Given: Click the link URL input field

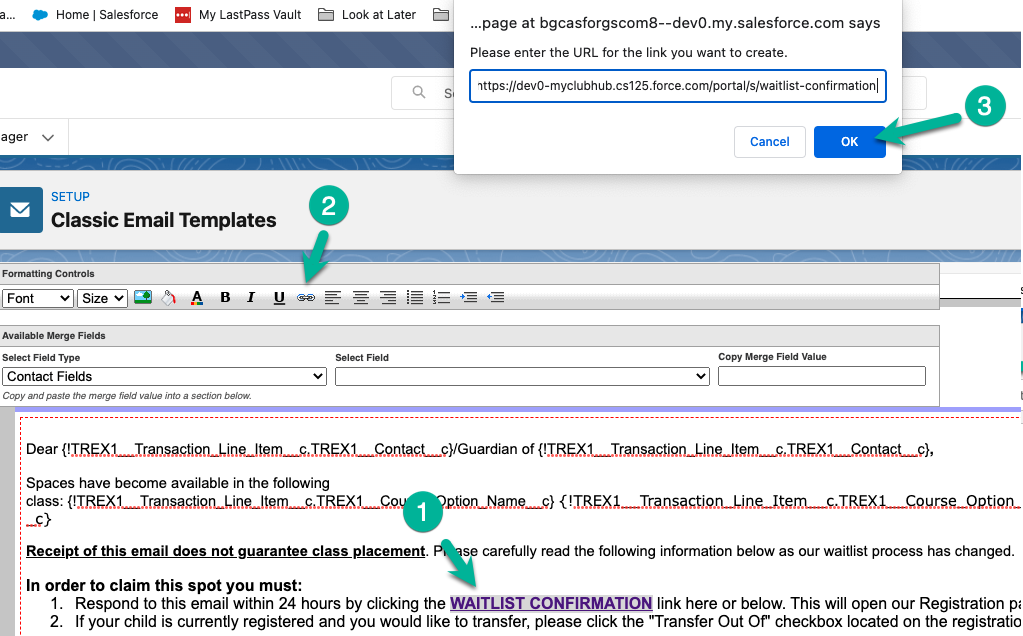Looking at the screenshot, I should pos(677,86).
